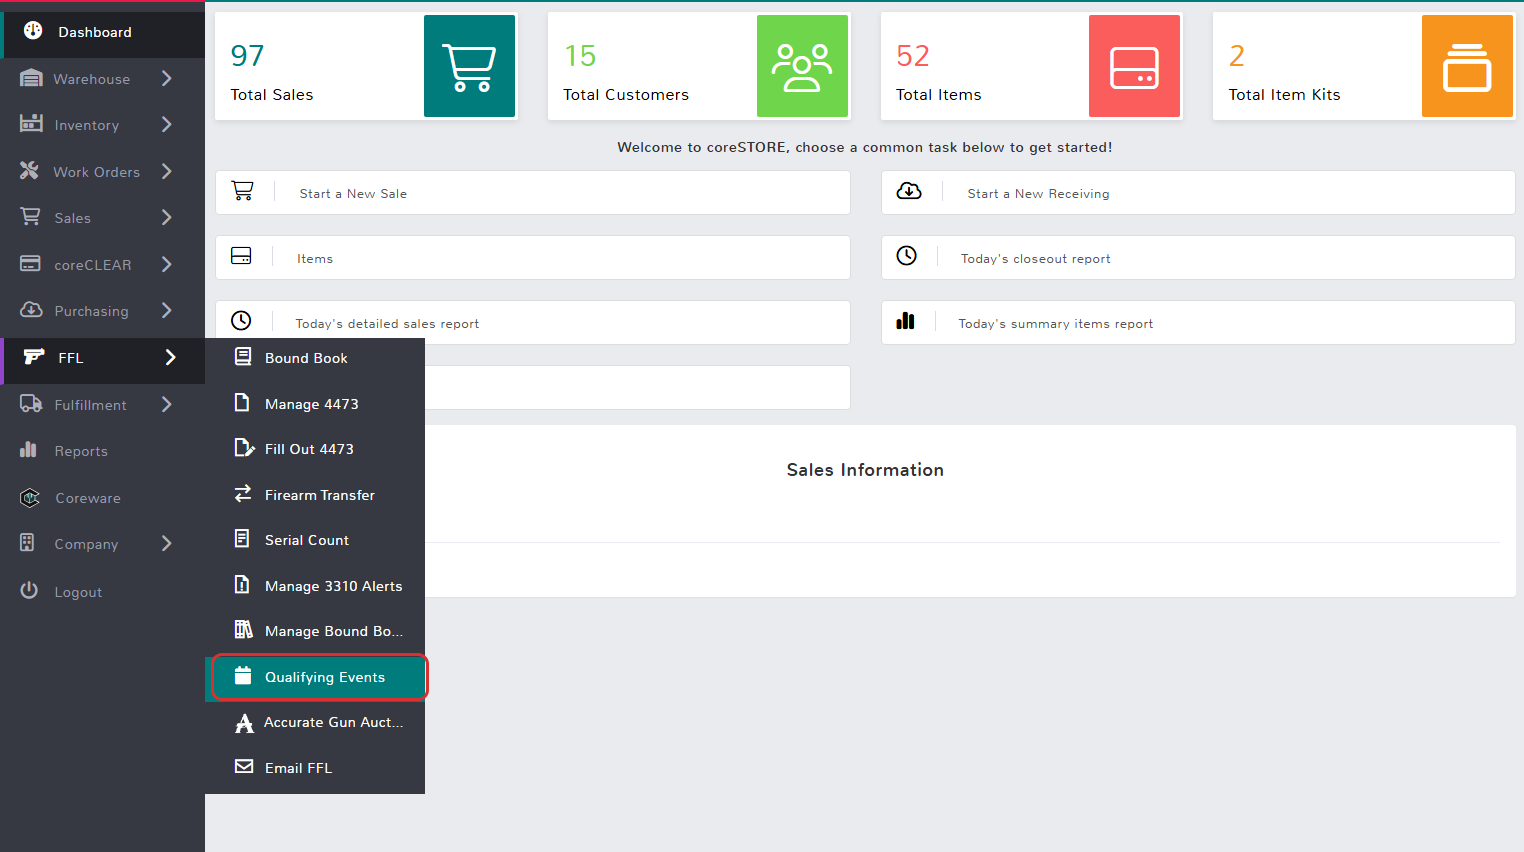The height and width of the screenshot is (852, 1524).
Task: Click the clock icon beside Today's closeout report
Action: click(x=906, y=256)
